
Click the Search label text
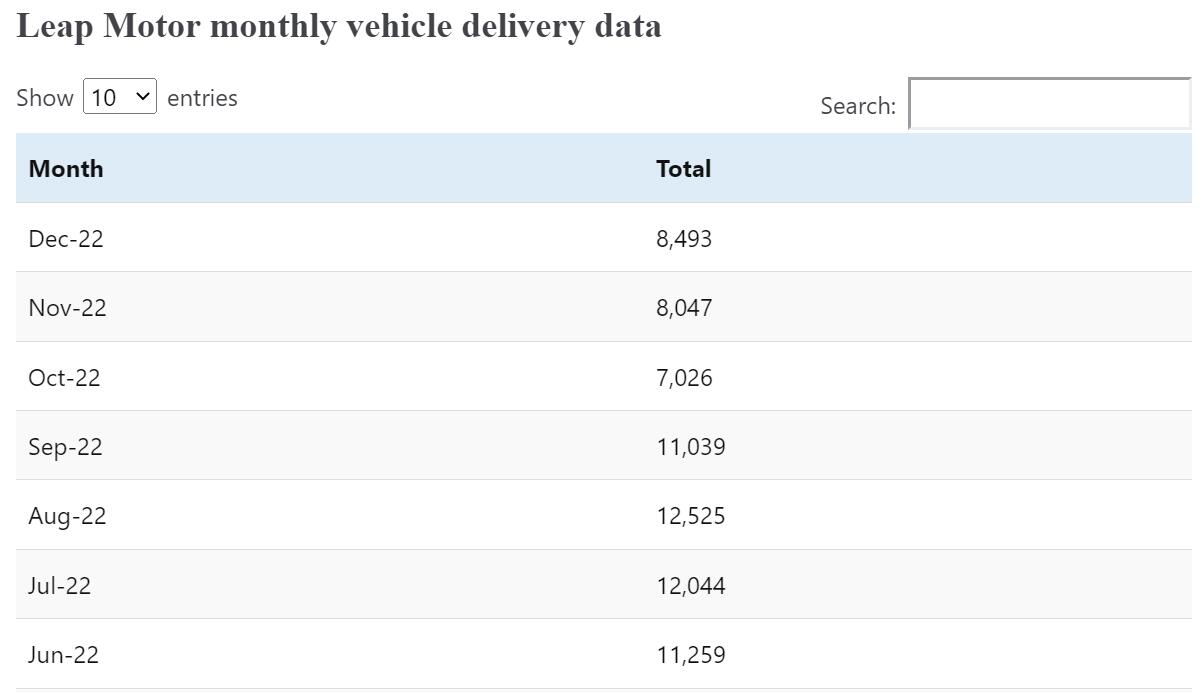point(857,105)
